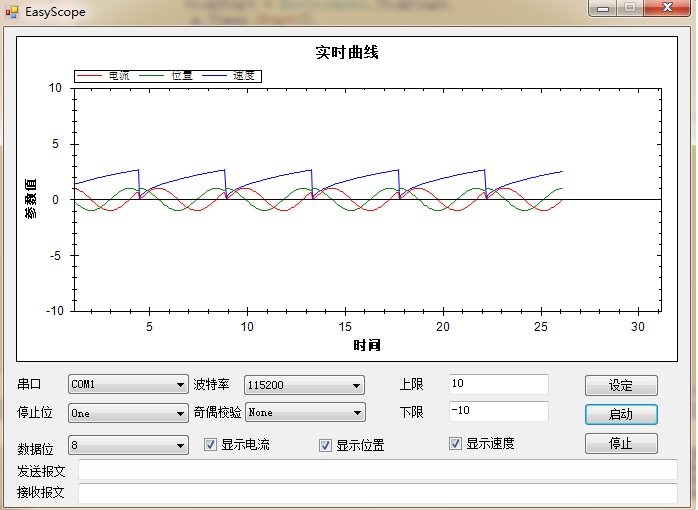Open the 停止位 dropdown showing One
The image size is (698, 510).
click(128, 412)
